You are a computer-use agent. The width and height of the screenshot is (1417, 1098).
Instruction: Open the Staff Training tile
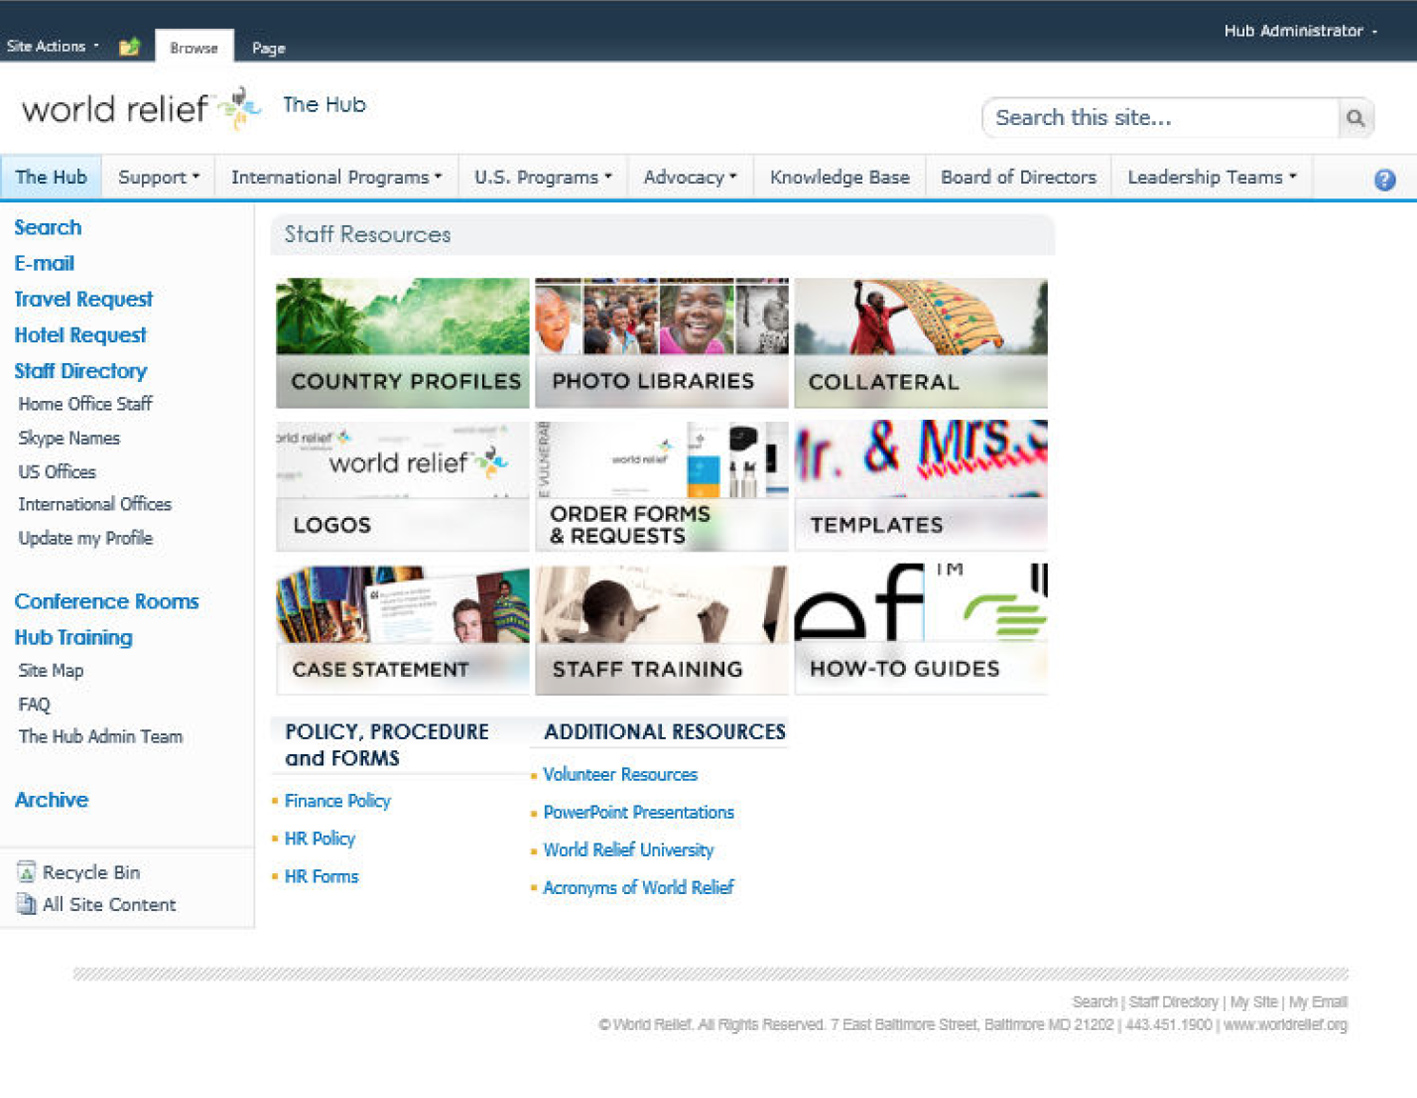(662, 630)
